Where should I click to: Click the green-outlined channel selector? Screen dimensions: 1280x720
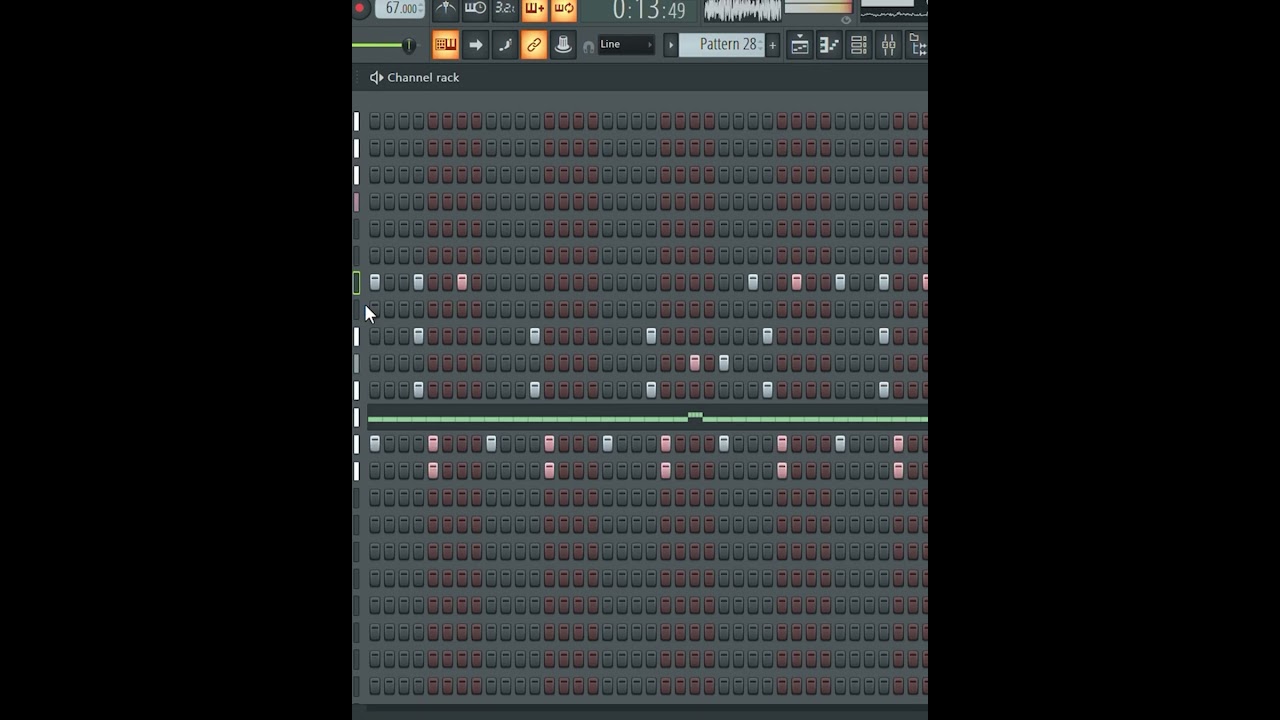356,283
